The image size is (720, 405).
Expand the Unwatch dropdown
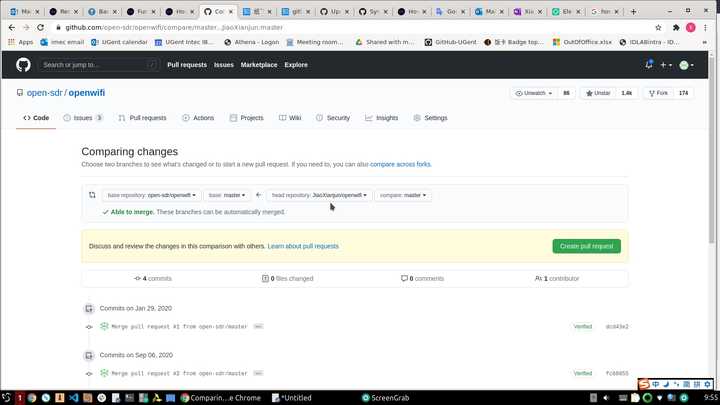[x=534, y=93]
